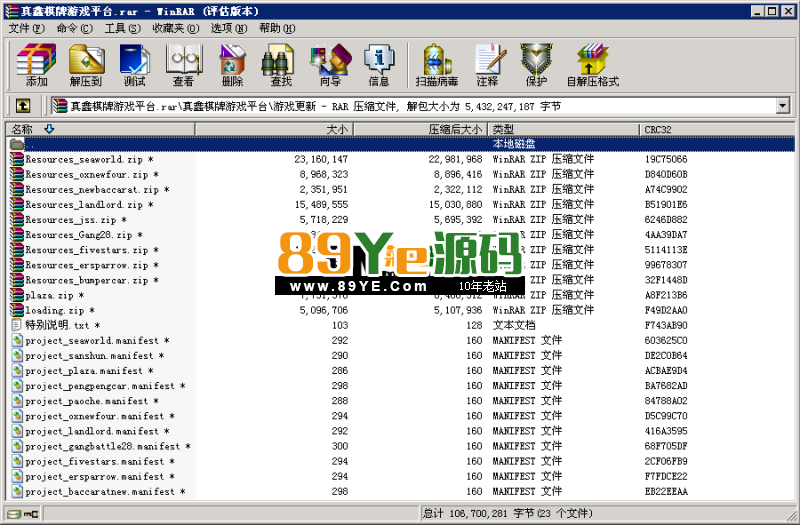Open the Favorites (收藏夹) menu
The height and width of the screenshot is (525, 800).
[176, 29]
